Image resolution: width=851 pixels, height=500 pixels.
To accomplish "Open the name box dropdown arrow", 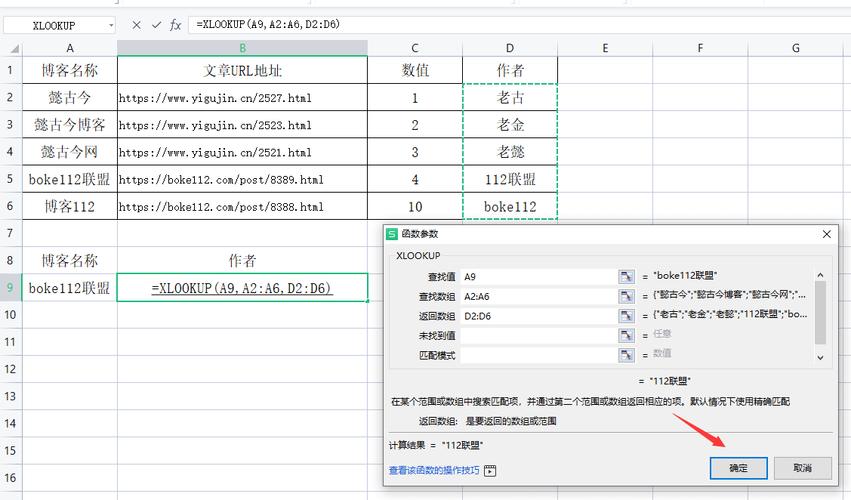I will point(111,25).
